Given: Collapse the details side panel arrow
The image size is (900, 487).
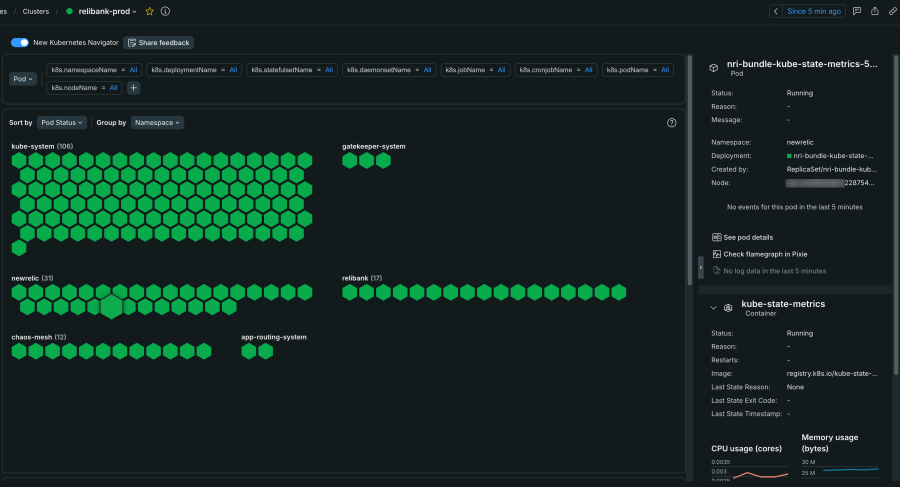Looking at the screenshot, I should coord(700,268).
